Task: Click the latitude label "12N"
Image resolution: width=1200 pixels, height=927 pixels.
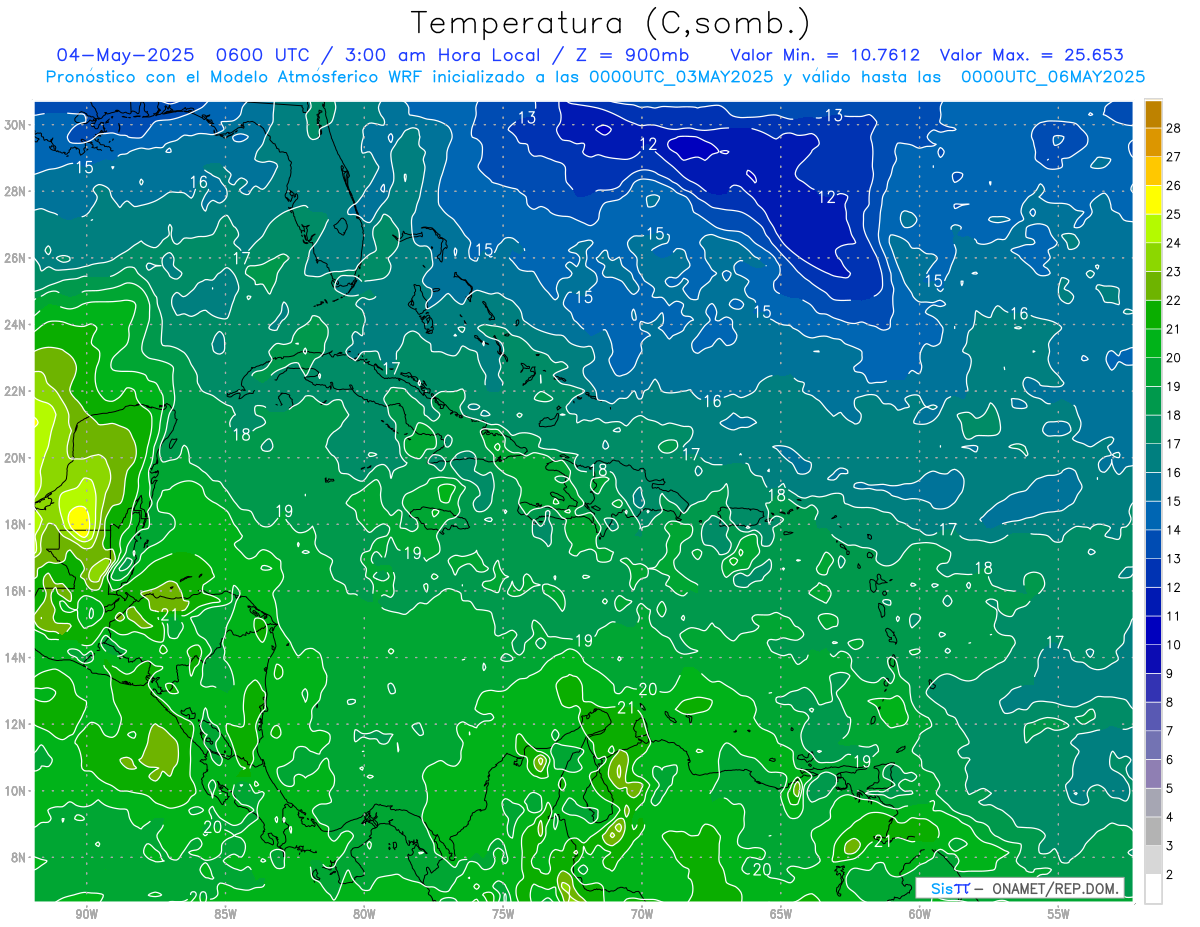Action: [14, 724]
